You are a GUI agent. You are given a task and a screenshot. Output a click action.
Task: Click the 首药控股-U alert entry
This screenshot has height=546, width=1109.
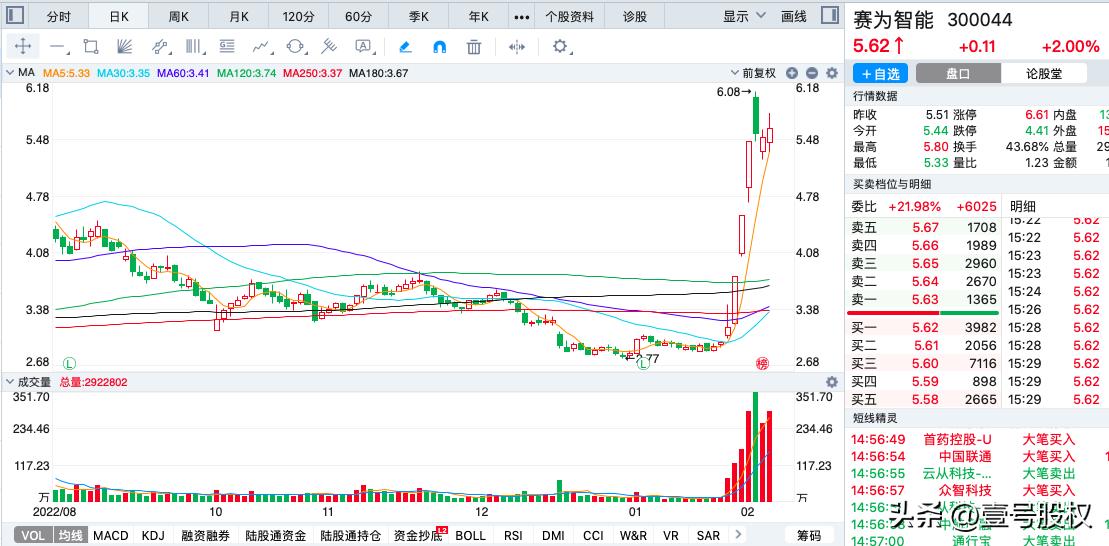click(x=958, y=439)
